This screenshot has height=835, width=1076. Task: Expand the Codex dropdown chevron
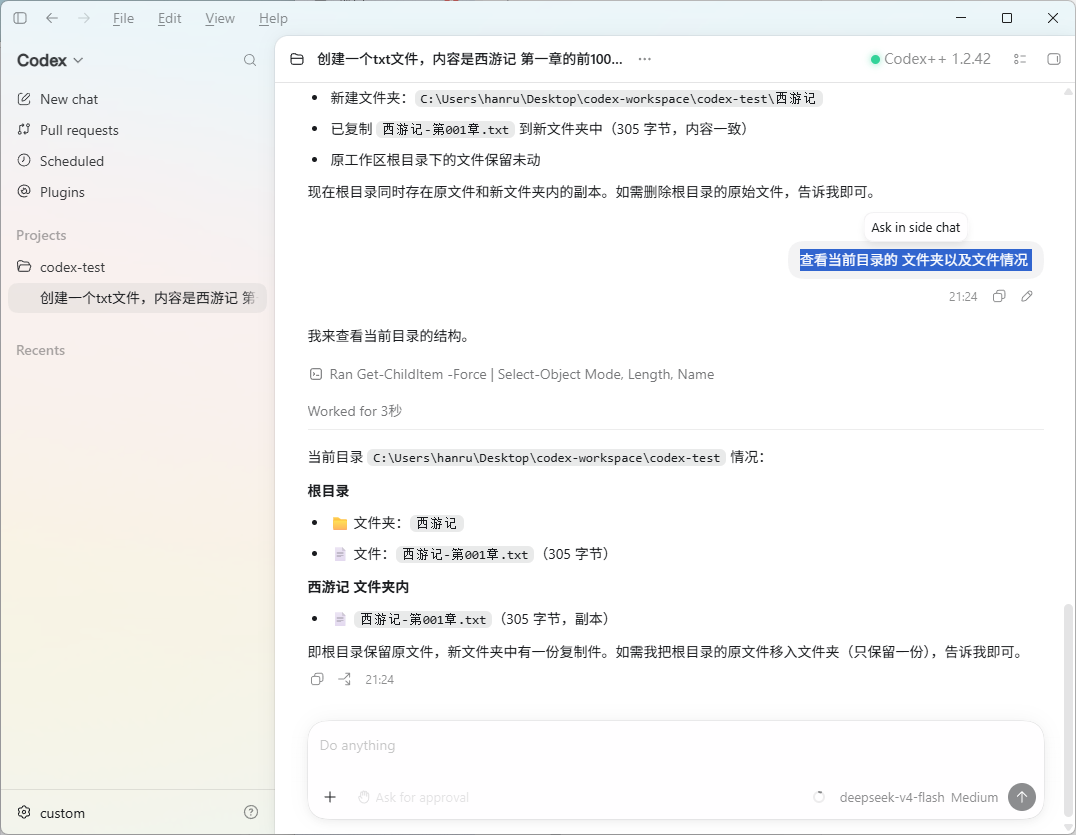[78, 60]
